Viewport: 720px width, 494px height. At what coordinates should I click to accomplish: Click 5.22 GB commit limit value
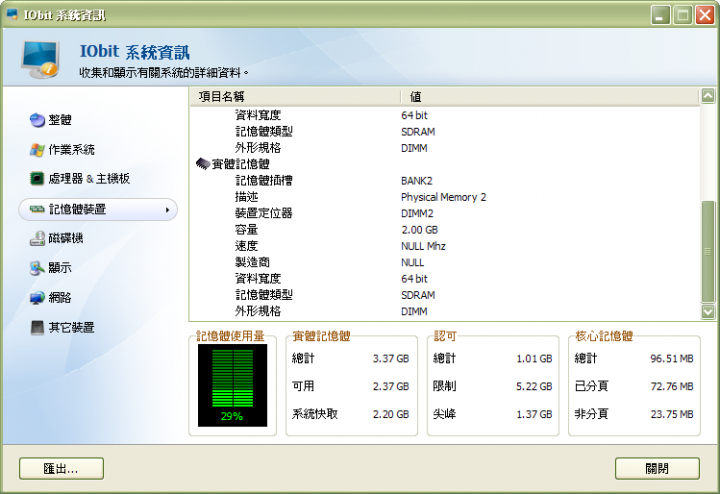(534, 387)
